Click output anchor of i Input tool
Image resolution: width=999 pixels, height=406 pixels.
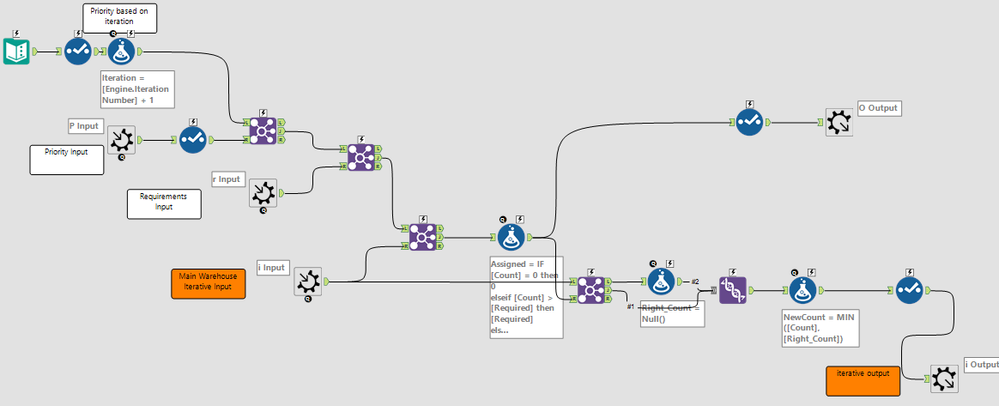(327, 281)
